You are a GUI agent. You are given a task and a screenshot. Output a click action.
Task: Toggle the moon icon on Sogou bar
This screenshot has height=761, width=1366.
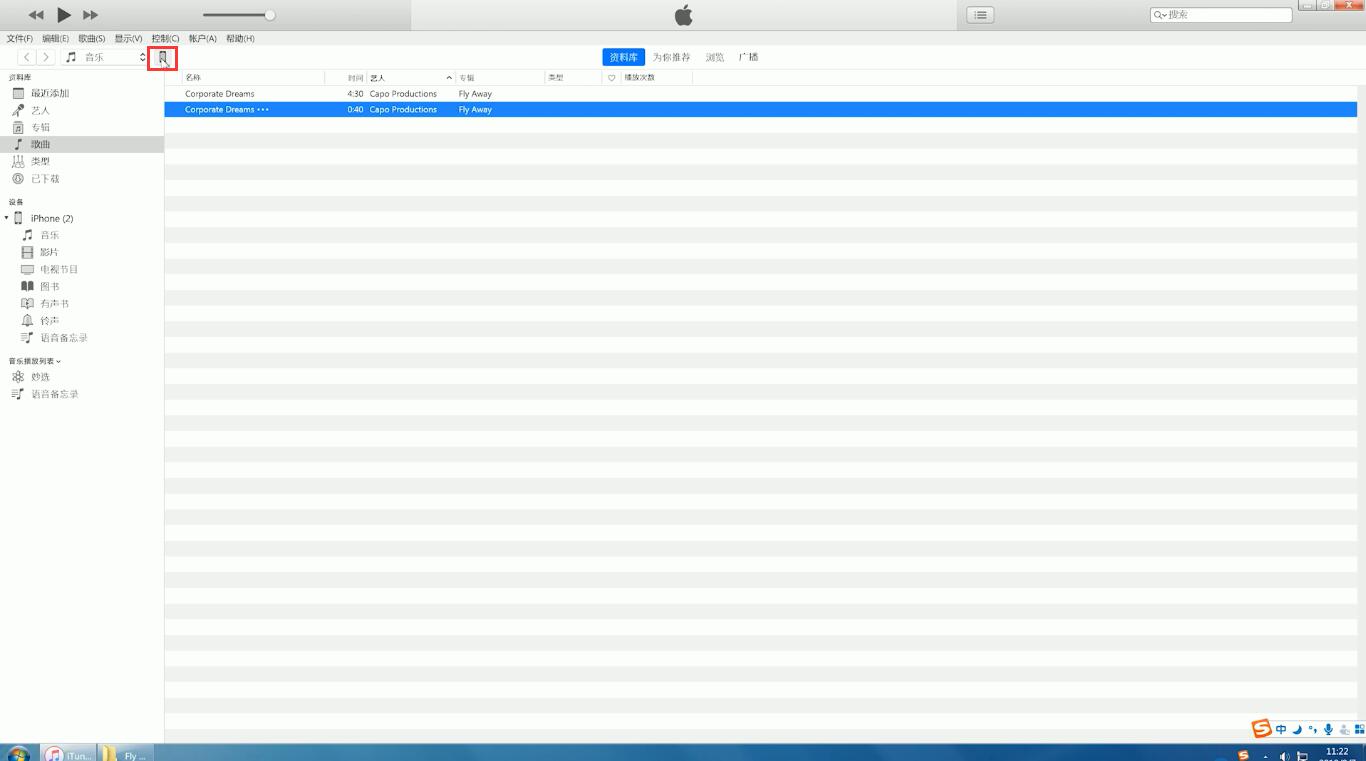click(1297, 730)
